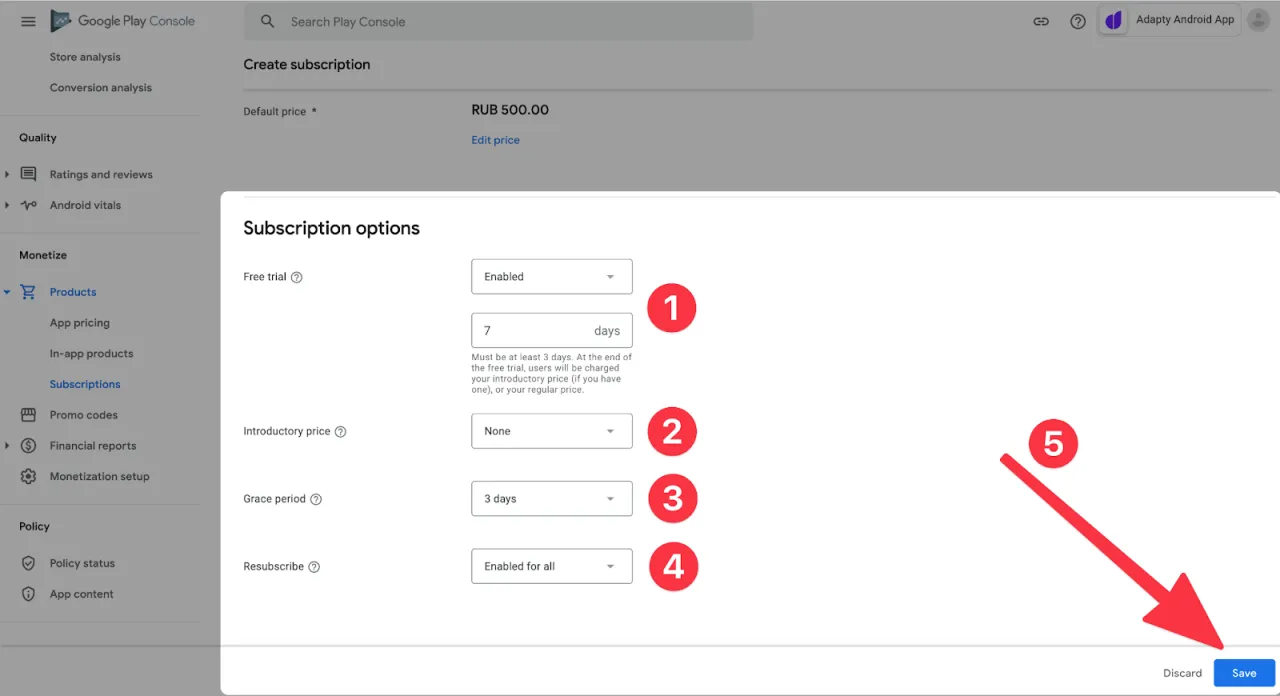The width and height of the screenshot is (1280, 696).
Task: Click the Save button
Action: point(1244,673)
